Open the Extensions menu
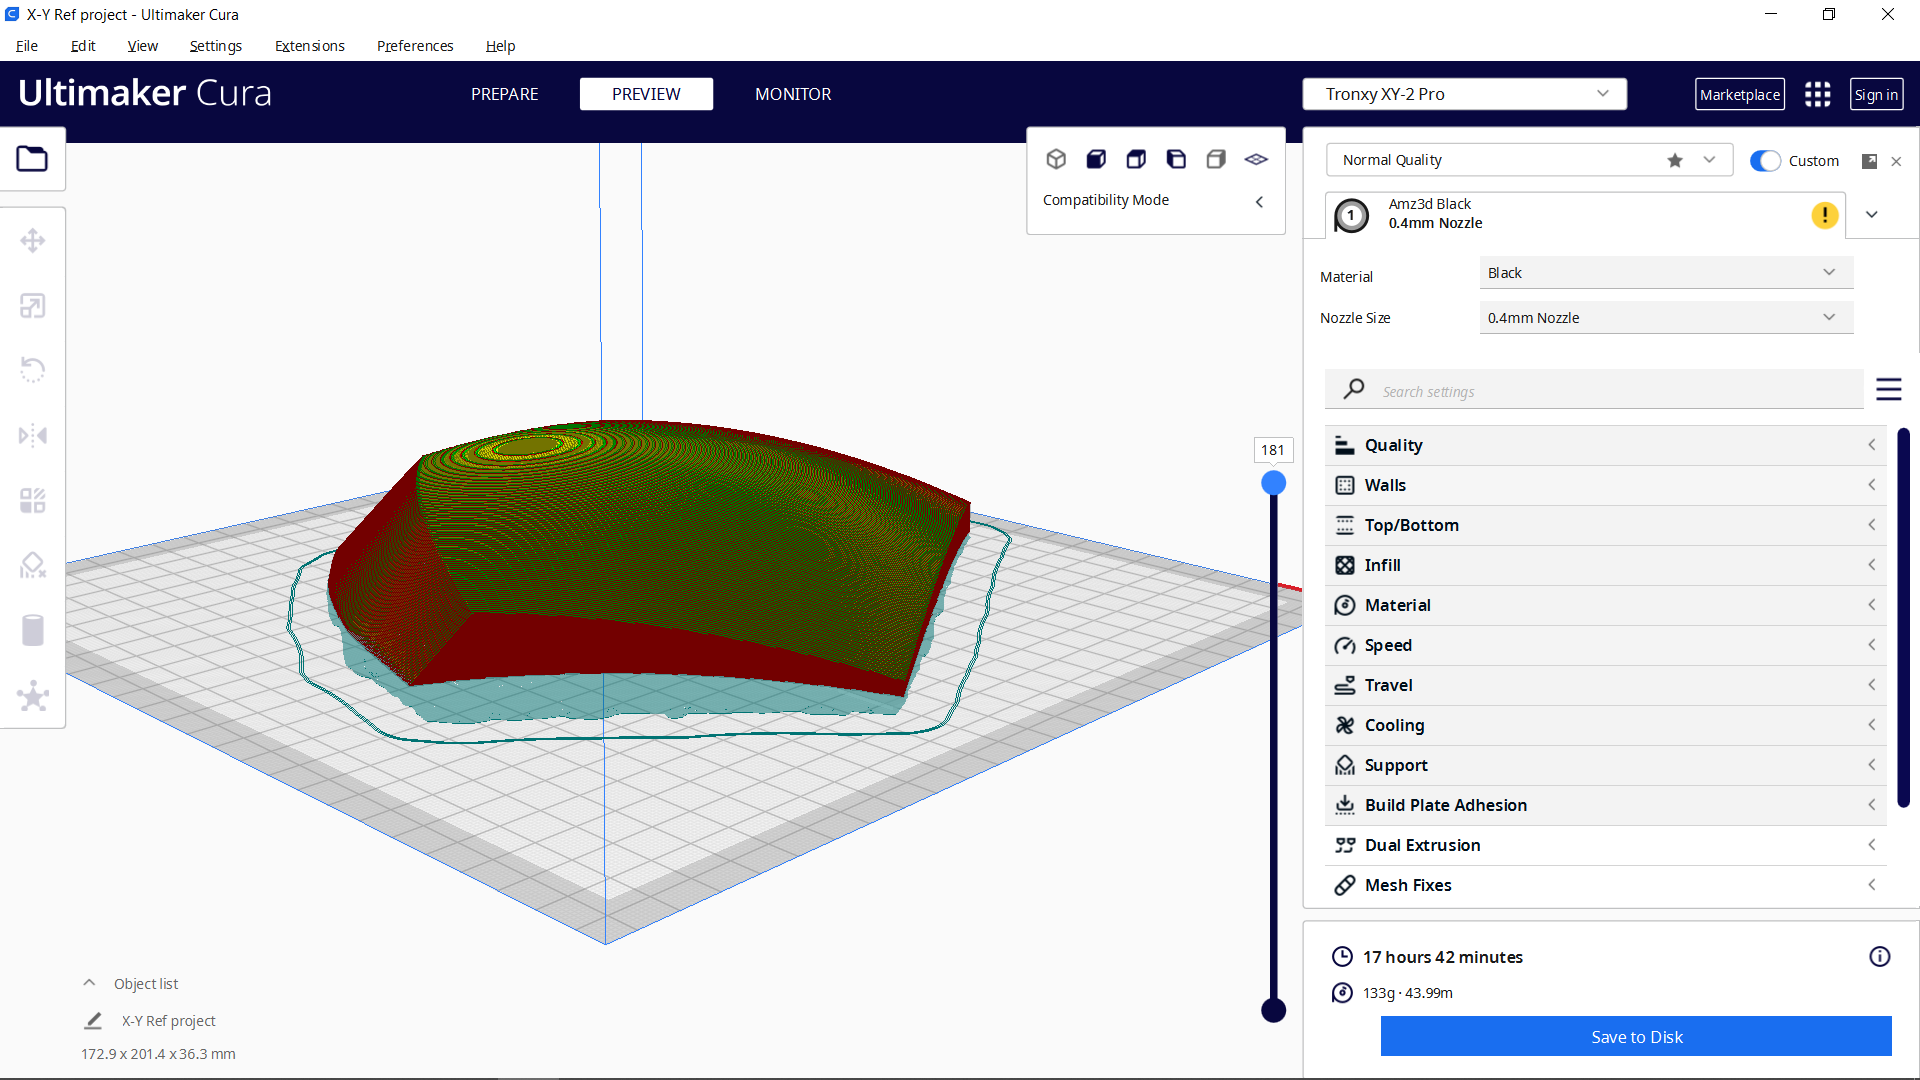 pyautogui.click(x=310, y=46)
